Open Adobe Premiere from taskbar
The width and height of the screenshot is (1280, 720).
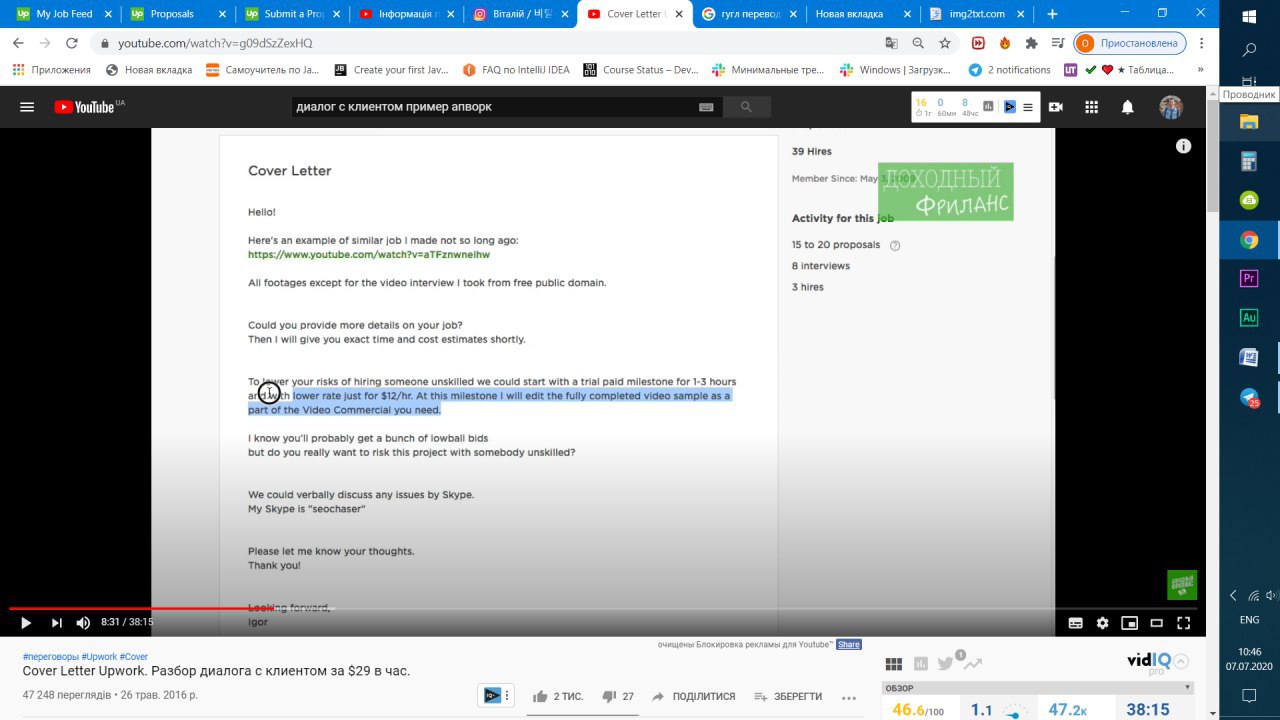pos(1249,279)
